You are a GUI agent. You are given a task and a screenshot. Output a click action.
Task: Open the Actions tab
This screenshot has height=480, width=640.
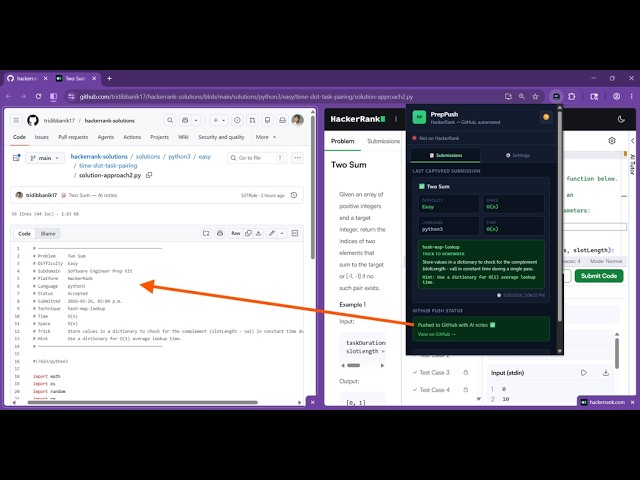coord(132,137)
